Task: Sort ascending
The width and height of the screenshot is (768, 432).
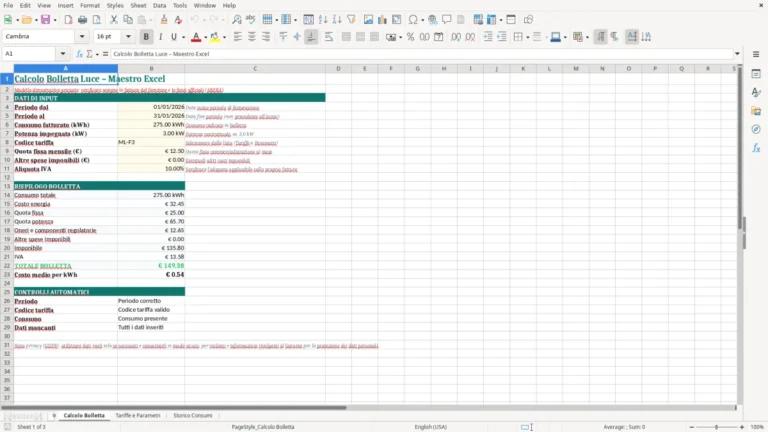Action: tap(323, 20)
